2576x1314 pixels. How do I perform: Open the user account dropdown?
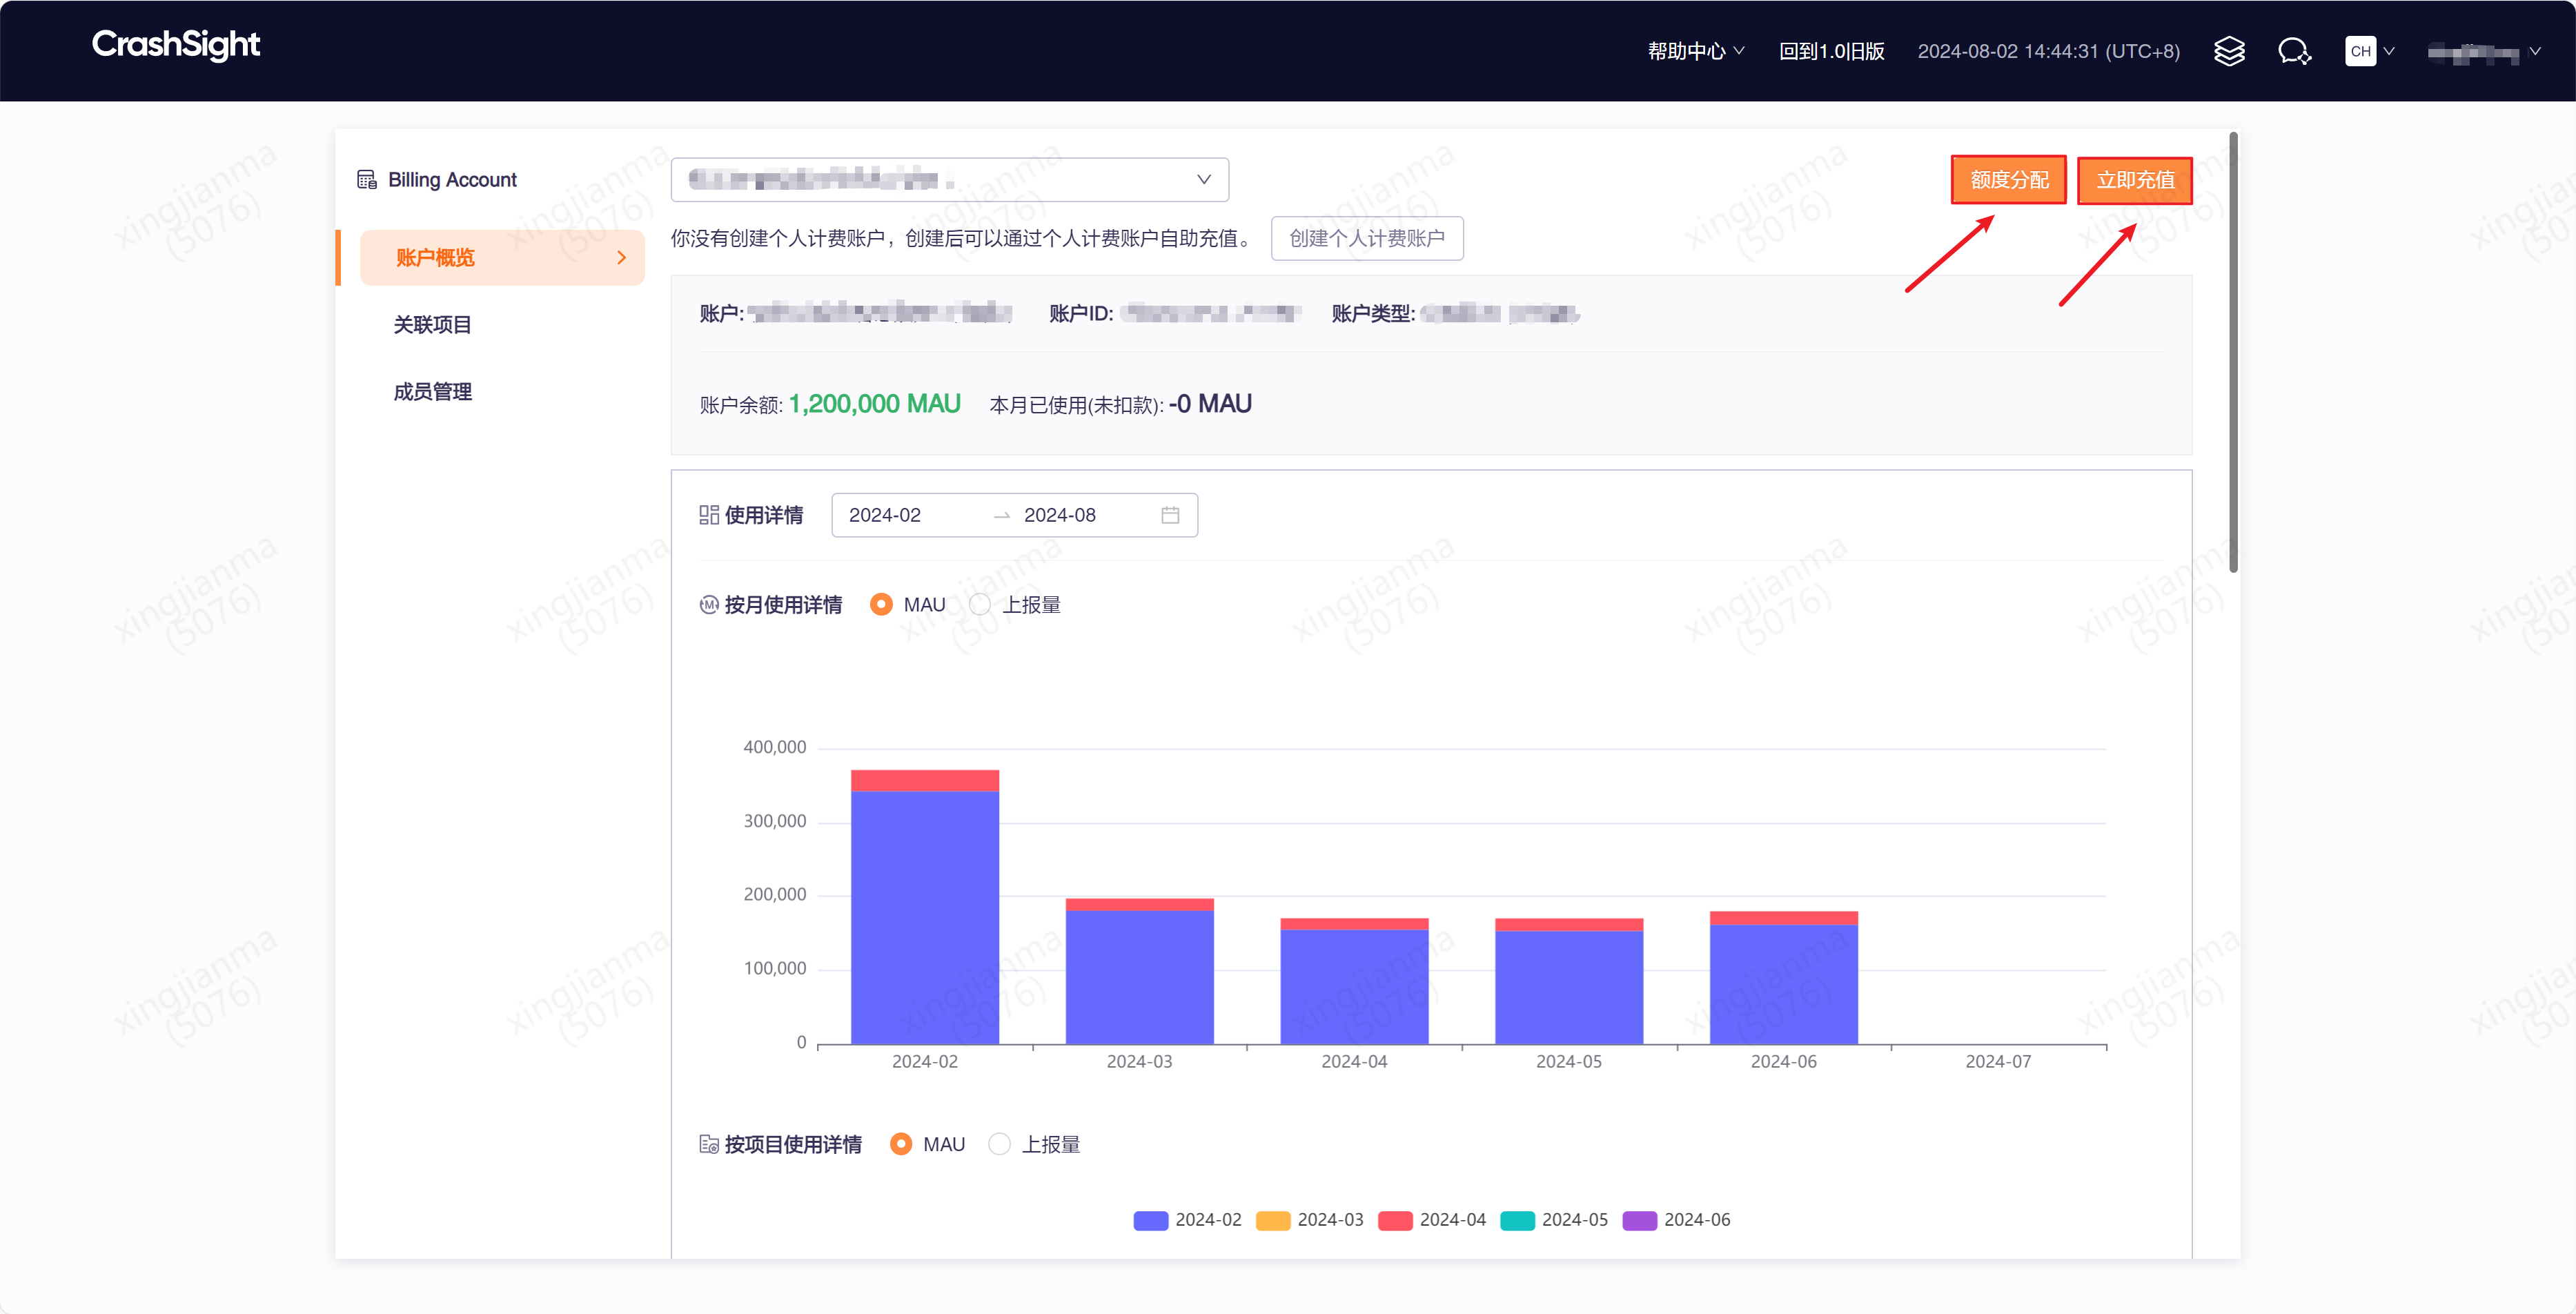pos(2484,52)
